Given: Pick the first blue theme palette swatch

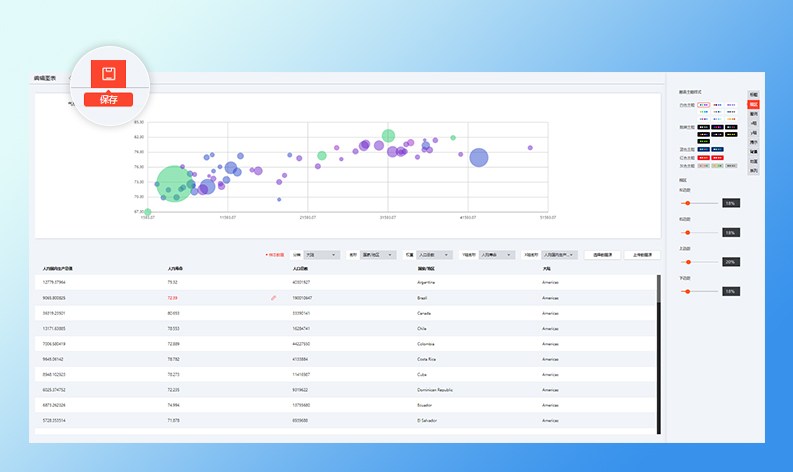Looking at the screenshot, I should (703, 149).
